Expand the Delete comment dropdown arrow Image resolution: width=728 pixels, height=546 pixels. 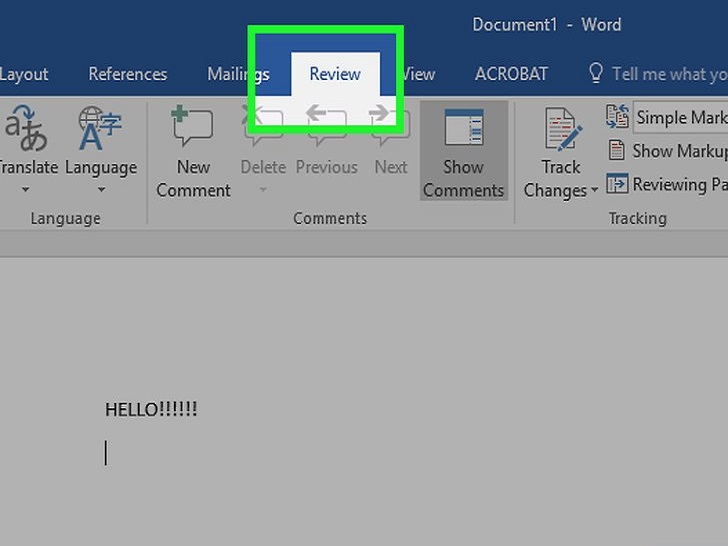click(x=263, y=189)
